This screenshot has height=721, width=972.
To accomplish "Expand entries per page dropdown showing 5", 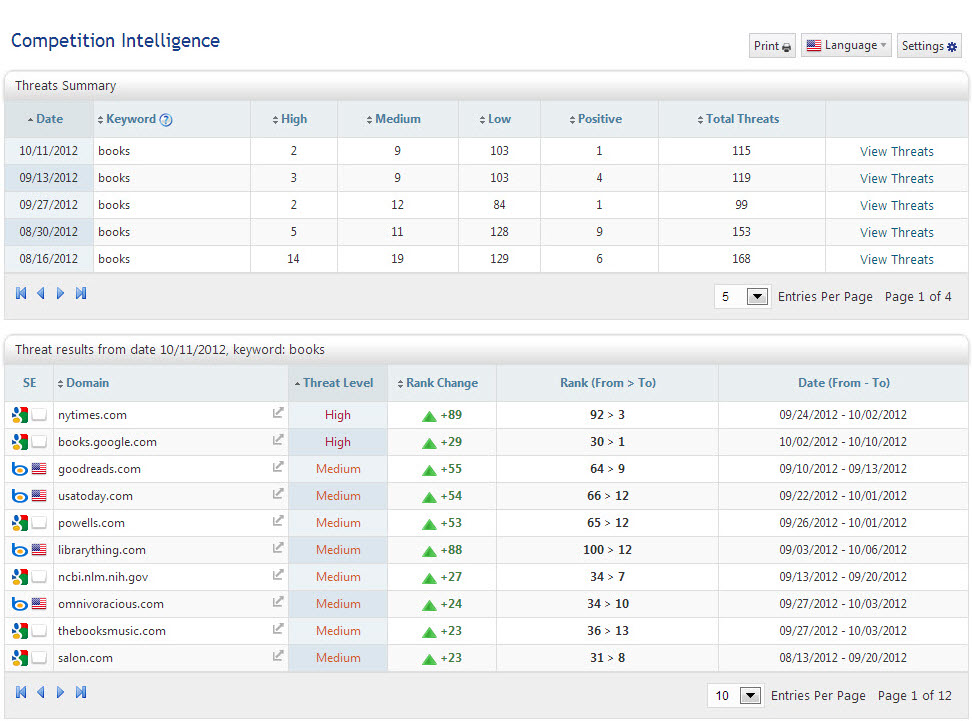I will point(757,297).
